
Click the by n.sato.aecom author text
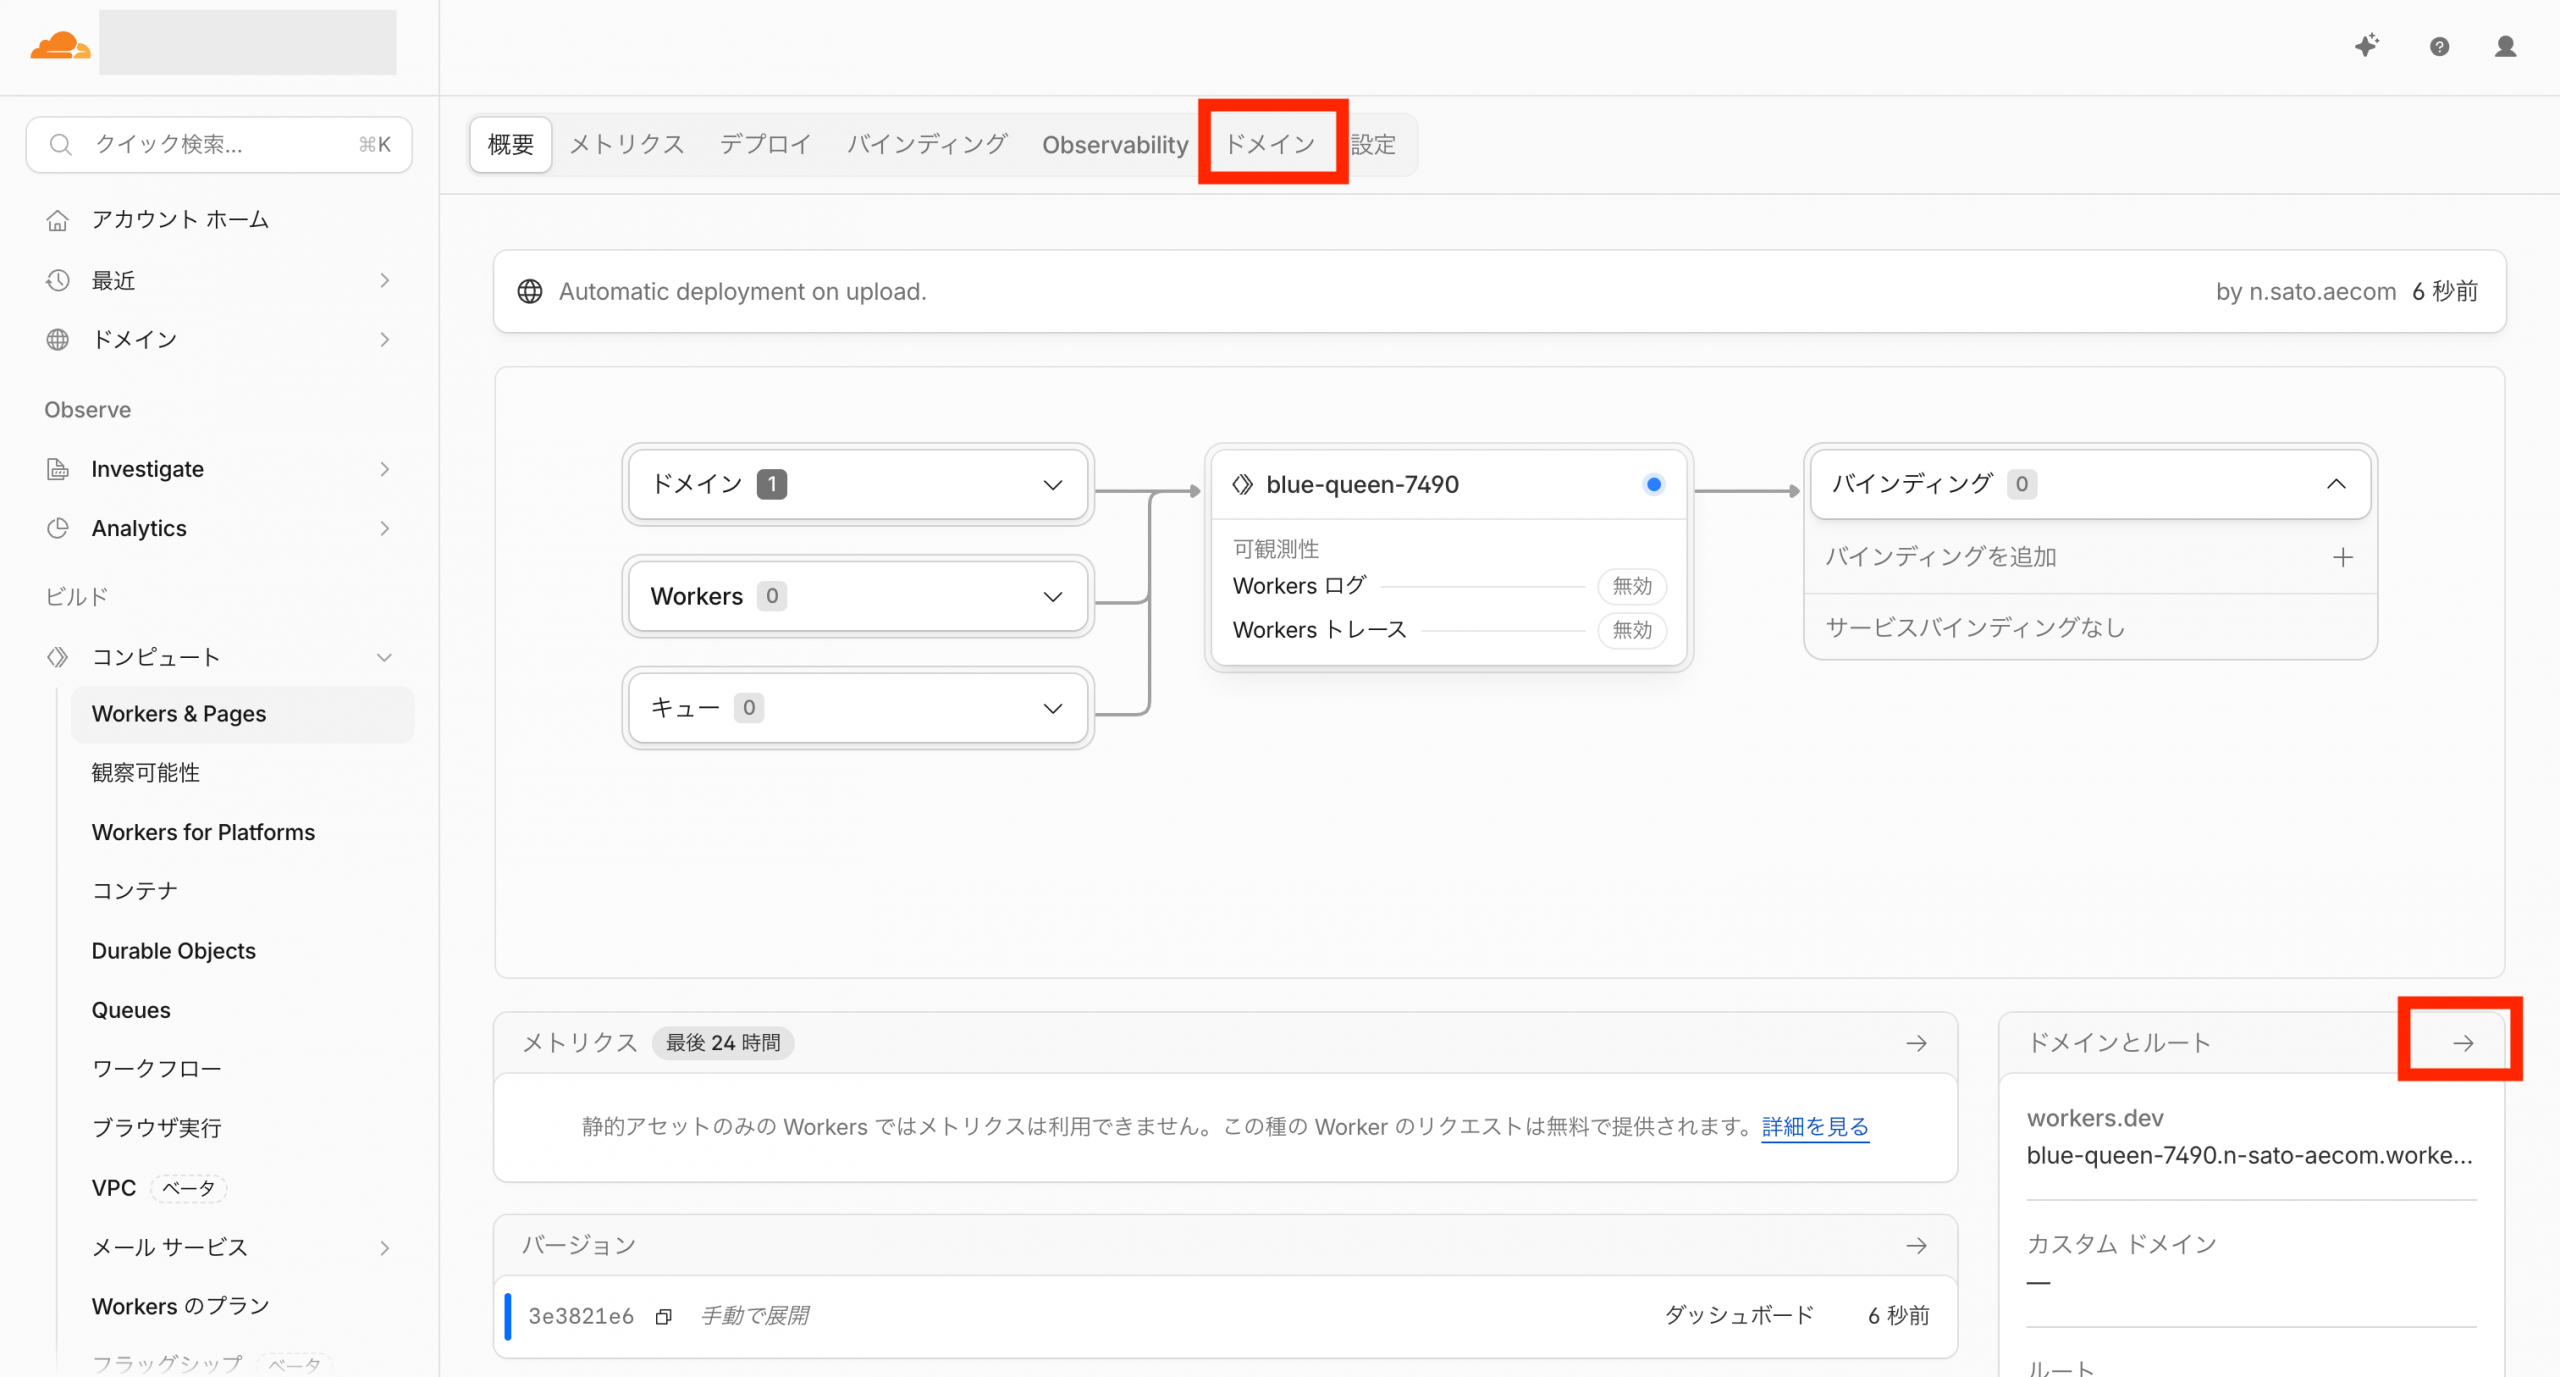click(2306, 291)
